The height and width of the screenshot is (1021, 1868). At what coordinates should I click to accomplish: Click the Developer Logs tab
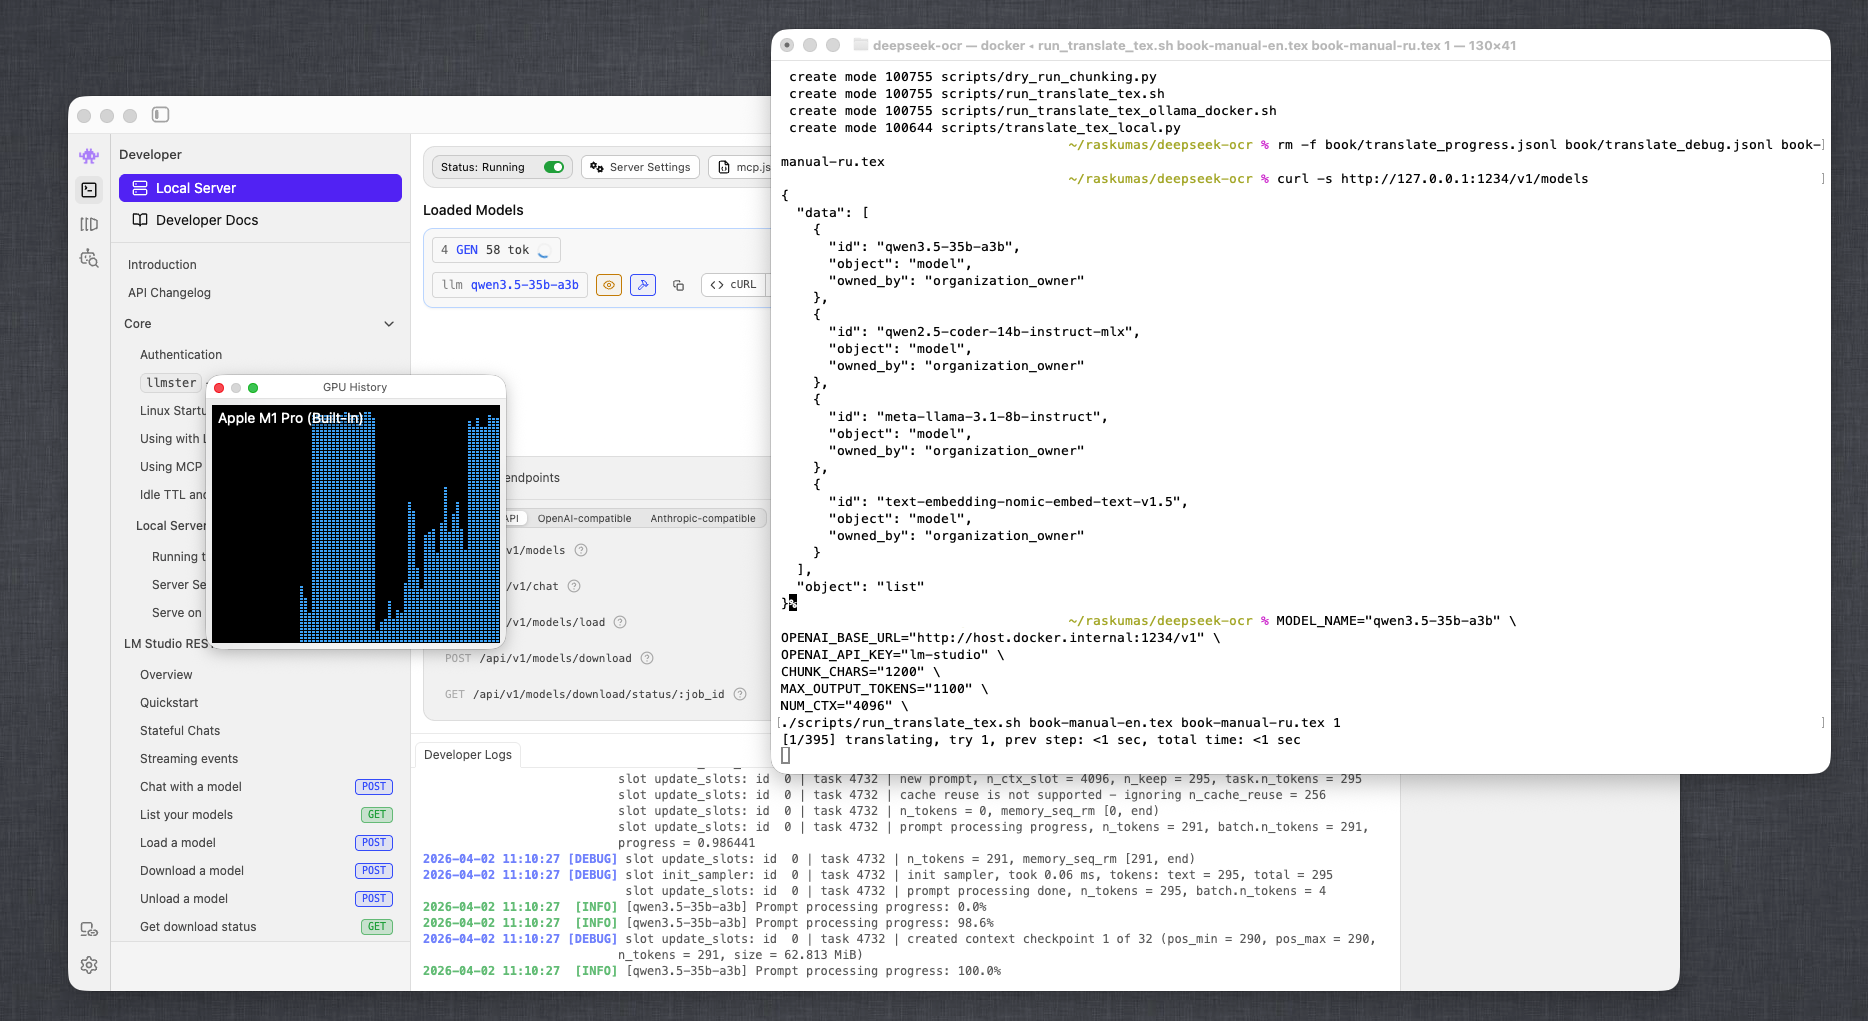coord(467,755)
